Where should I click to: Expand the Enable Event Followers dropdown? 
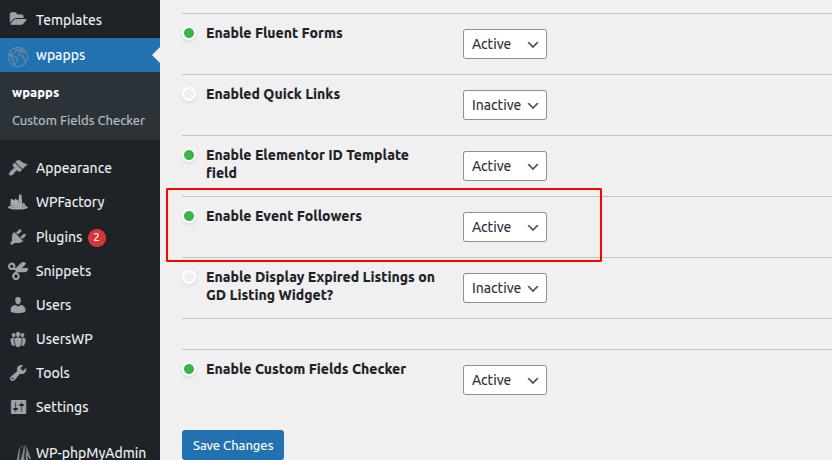pos(505,227)
